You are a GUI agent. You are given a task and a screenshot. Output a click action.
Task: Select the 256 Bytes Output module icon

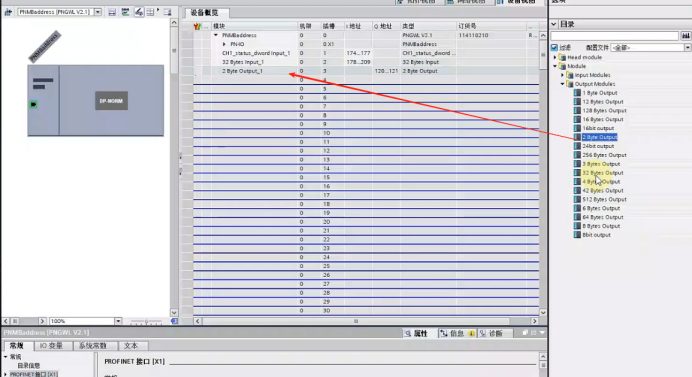(577, 155)
